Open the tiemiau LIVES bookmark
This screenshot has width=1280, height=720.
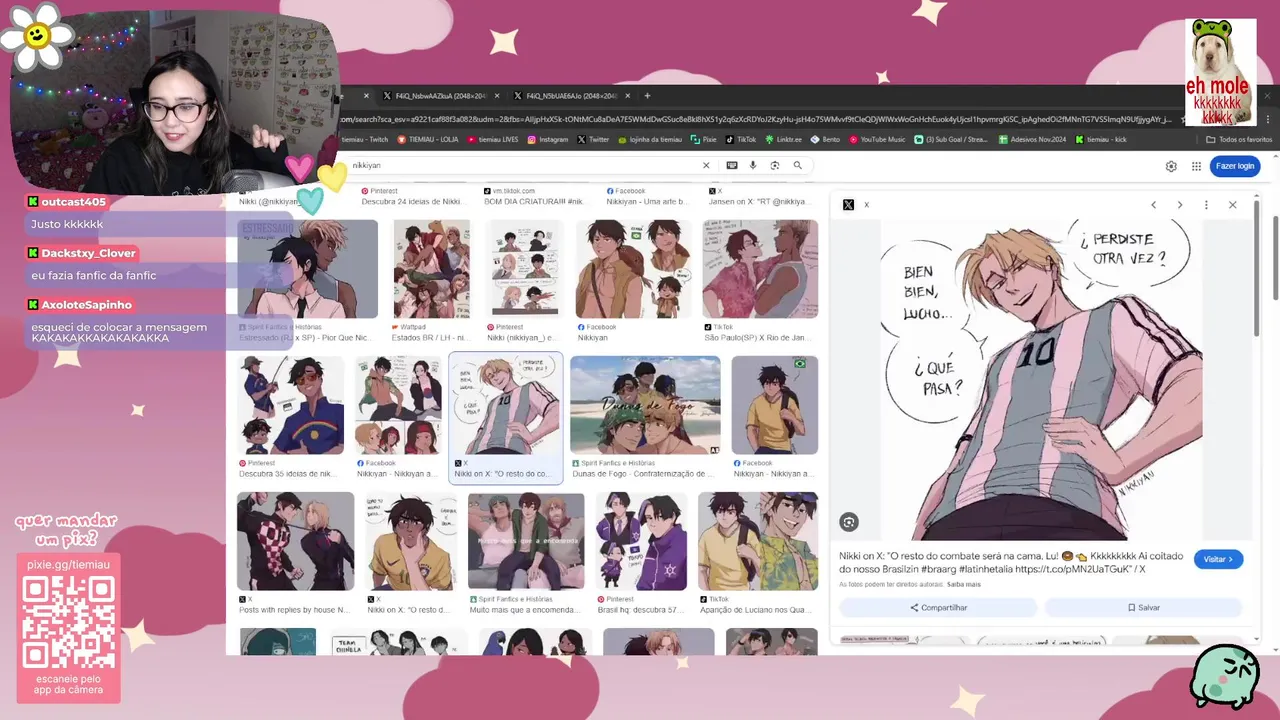(x=493, y=140)
